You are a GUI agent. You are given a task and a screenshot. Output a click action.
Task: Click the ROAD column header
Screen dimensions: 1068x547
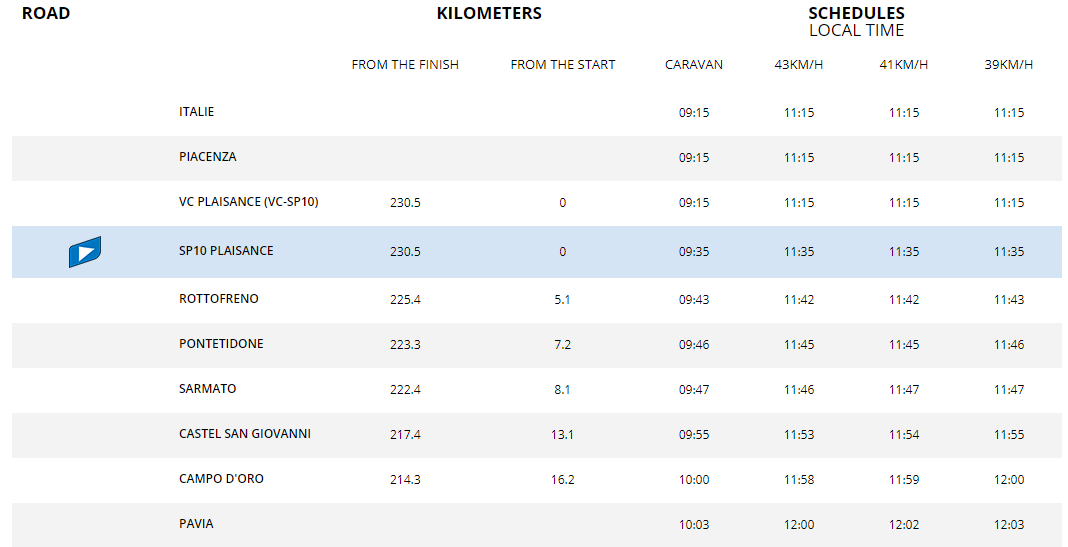click(x=46, y=13)
